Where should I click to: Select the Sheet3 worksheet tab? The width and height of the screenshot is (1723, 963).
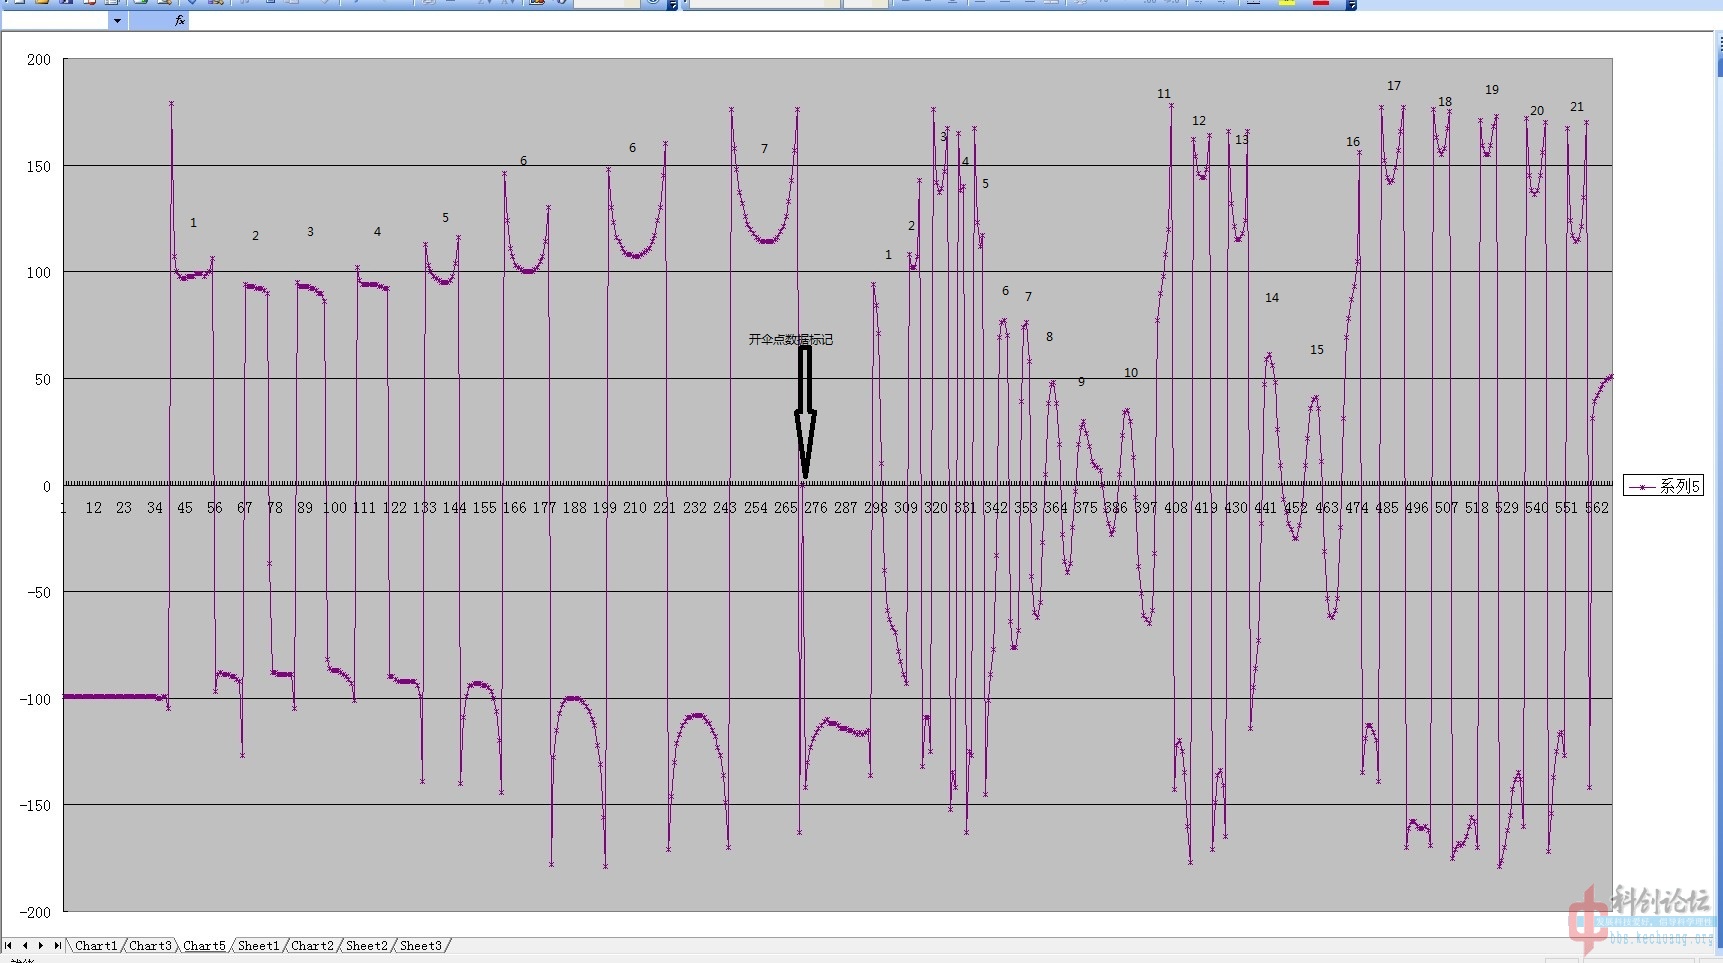pos(420,946)
